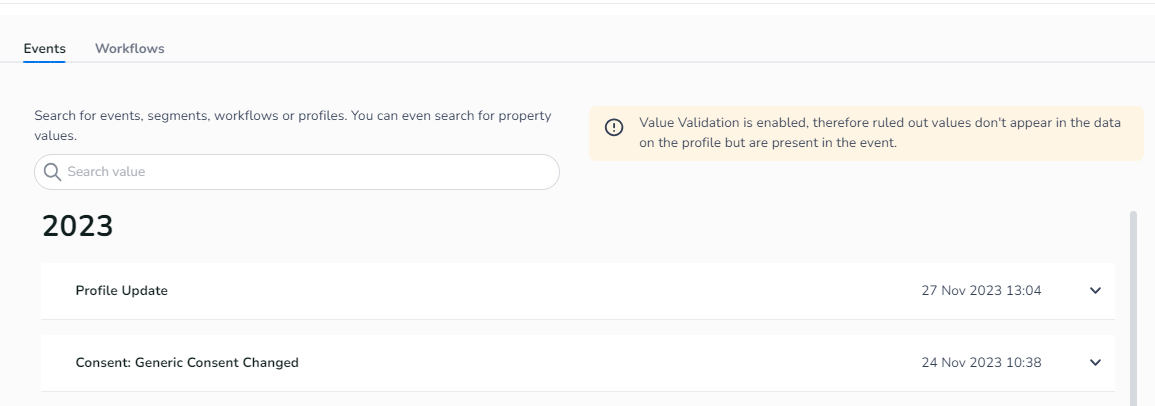This screenshot has width=1155, height=406.
Task: Click the magnifier icon in search box
Action: pos(52,172)
